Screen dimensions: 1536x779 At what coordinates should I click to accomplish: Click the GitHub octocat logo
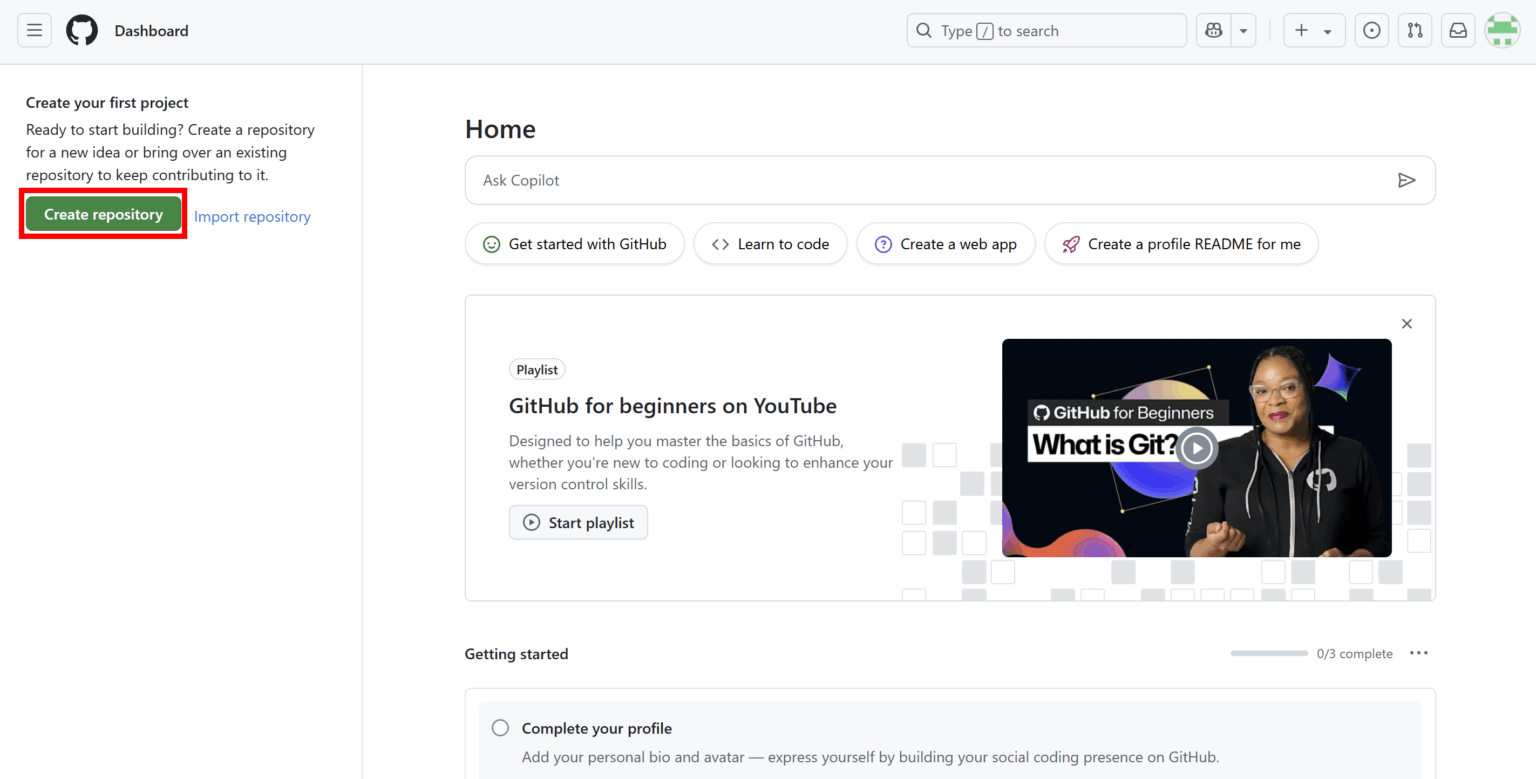81,30
